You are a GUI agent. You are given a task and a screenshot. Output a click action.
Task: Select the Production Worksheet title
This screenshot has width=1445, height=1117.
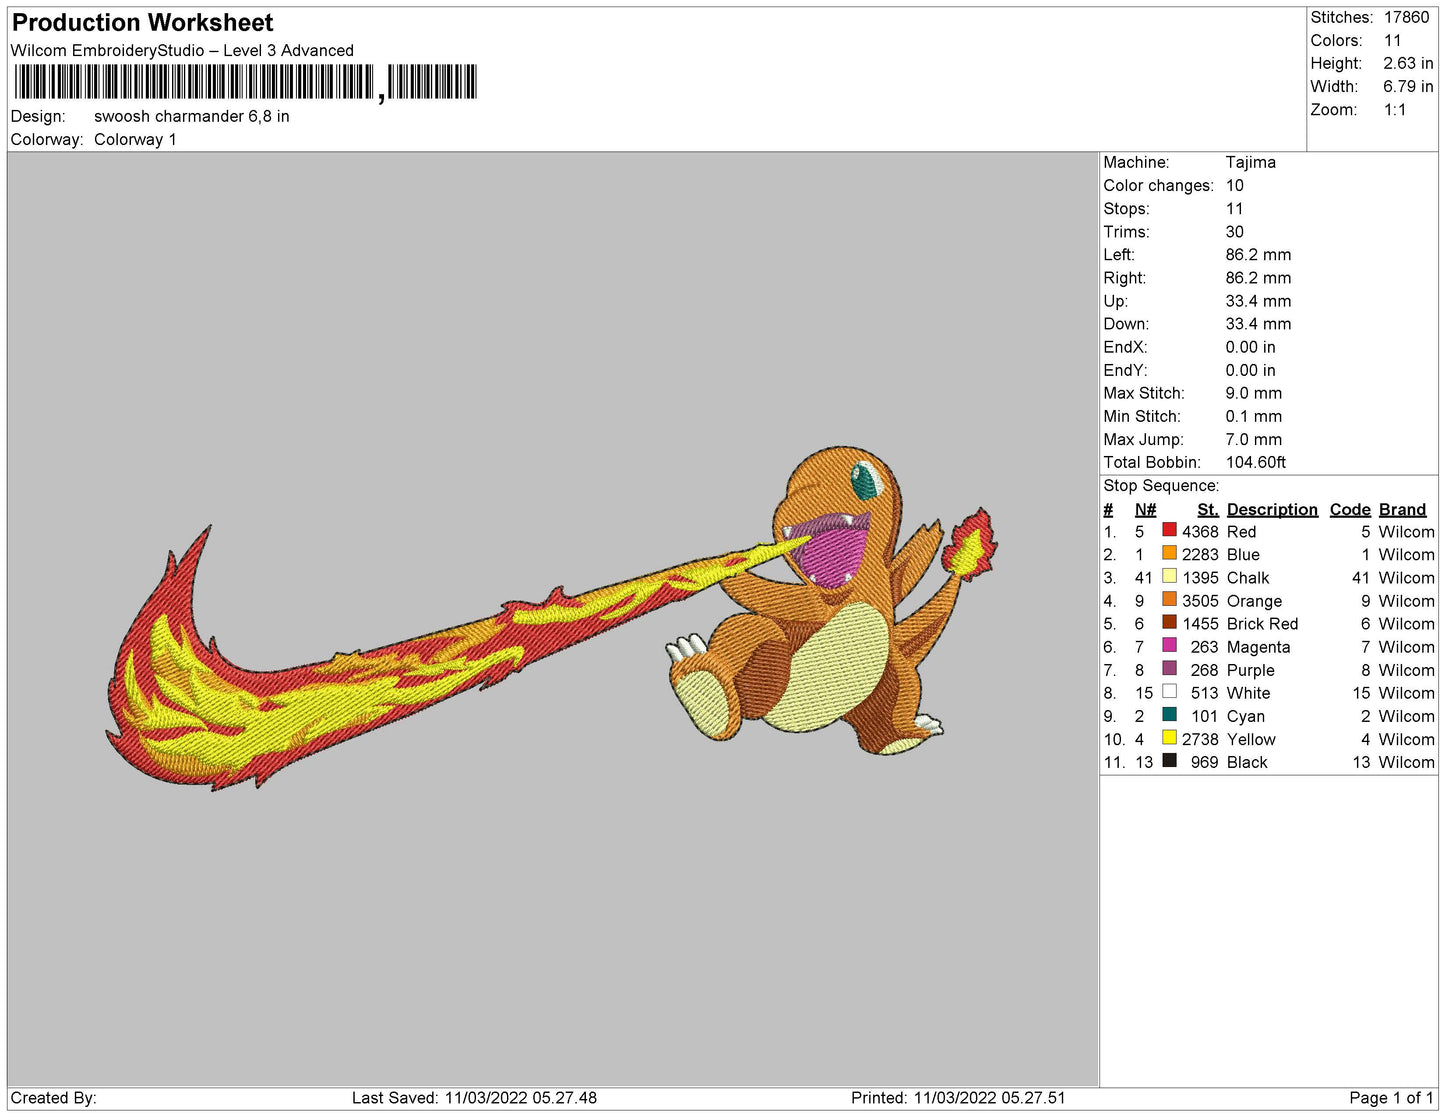[142, 22]
